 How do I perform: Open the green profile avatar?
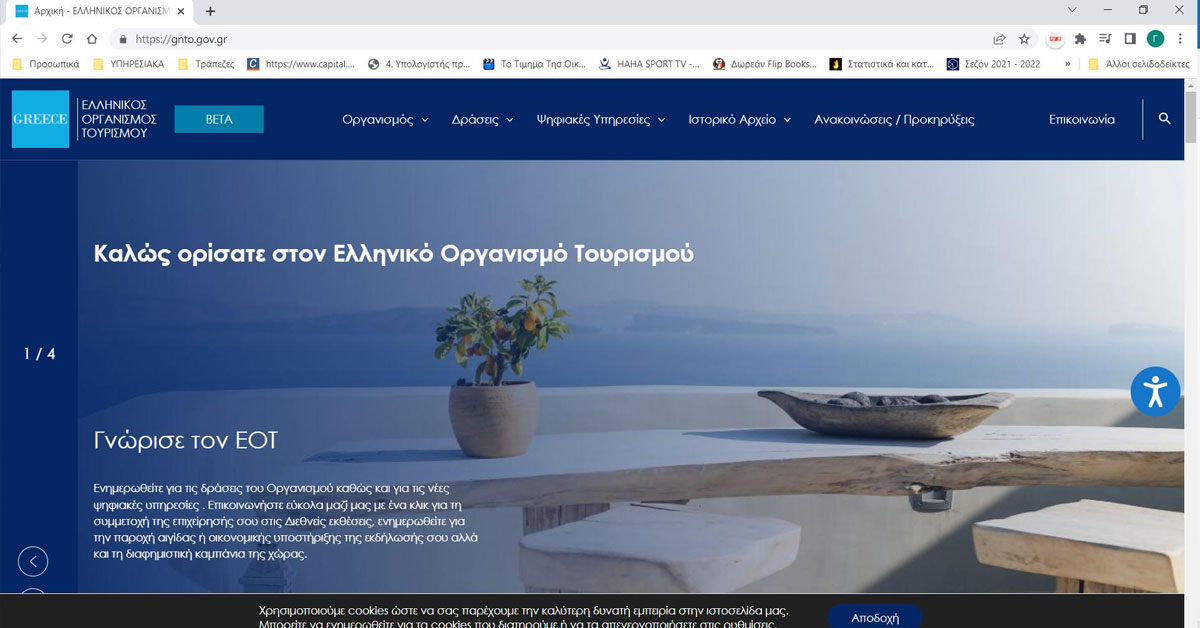[1155, 39]
